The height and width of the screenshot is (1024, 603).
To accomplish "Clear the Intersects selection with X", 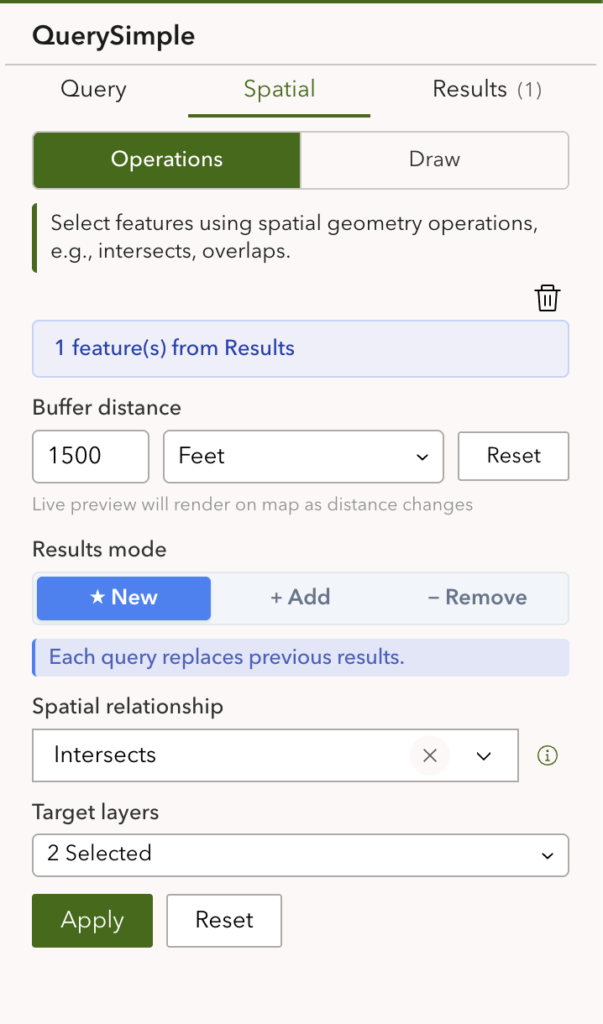I will pos(430,756).
